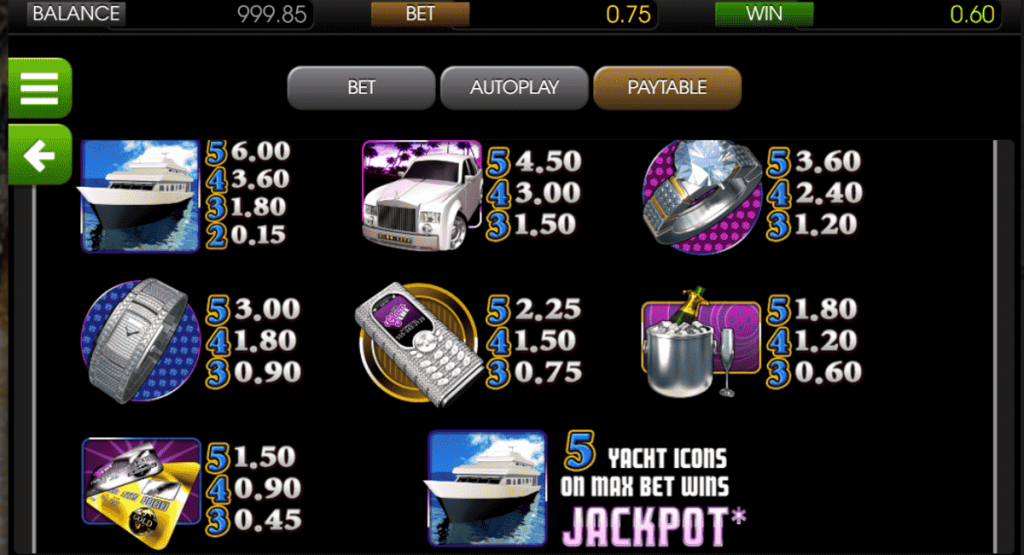
Task: Select the champagne bucket symbol
Action: [700, 343]
